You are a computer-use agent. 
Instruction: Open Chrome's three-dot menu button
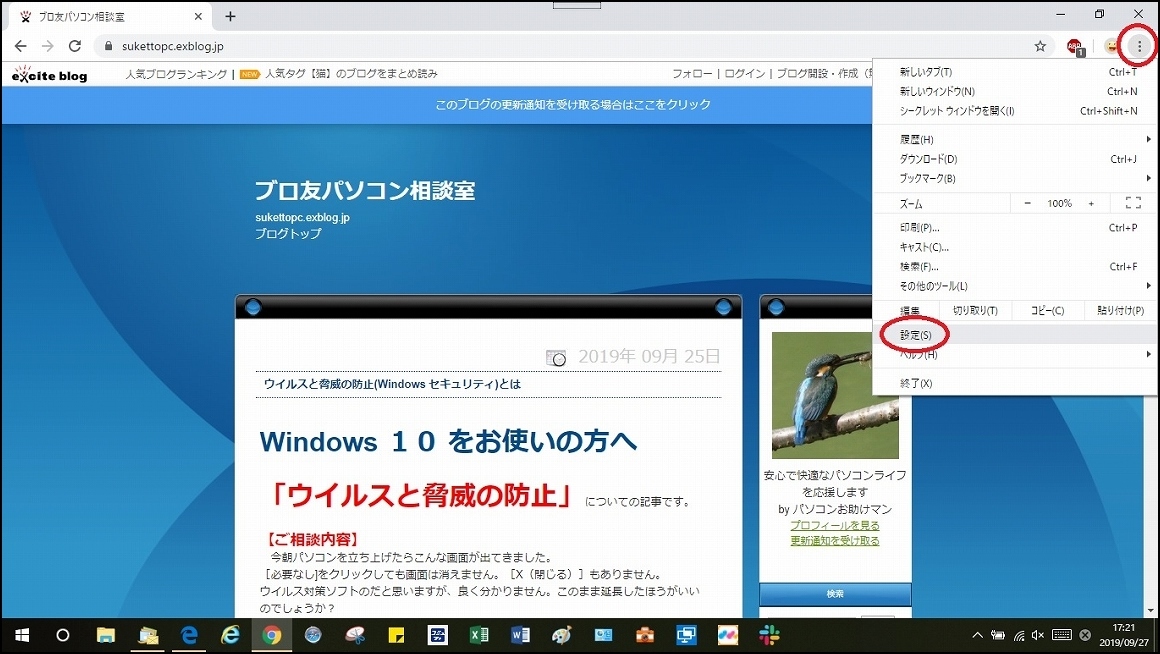pyautogui.click(x=1139, y=46)
